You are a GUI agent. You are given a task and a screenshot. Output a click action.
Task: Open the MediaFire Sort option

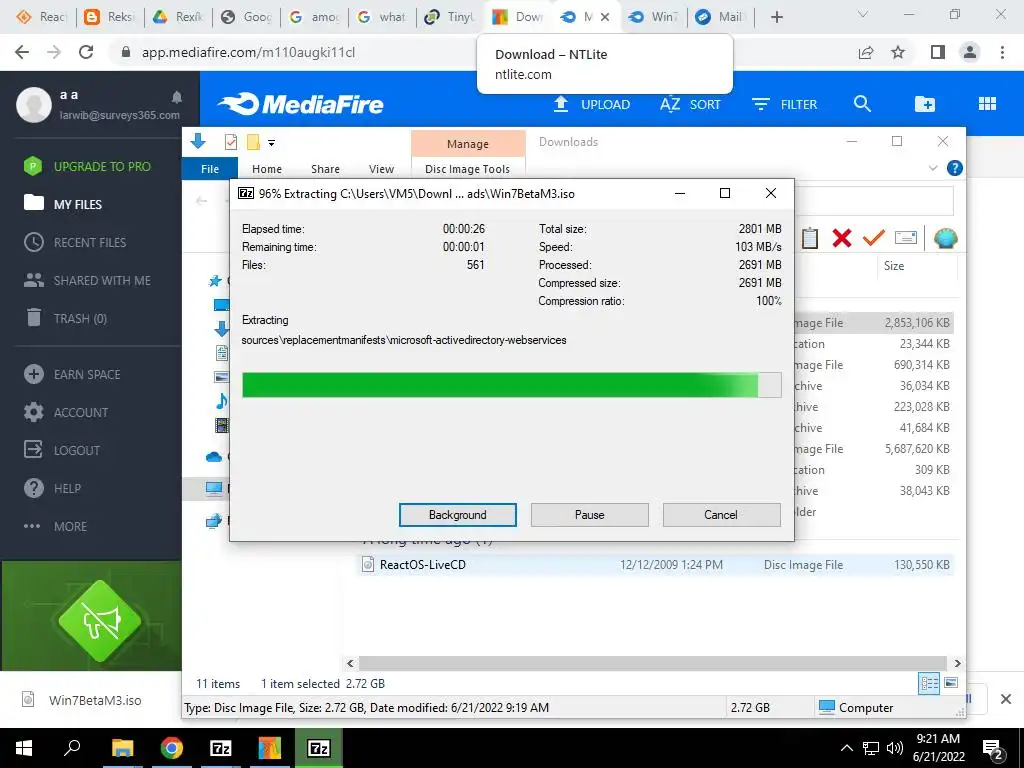(690, 104)
